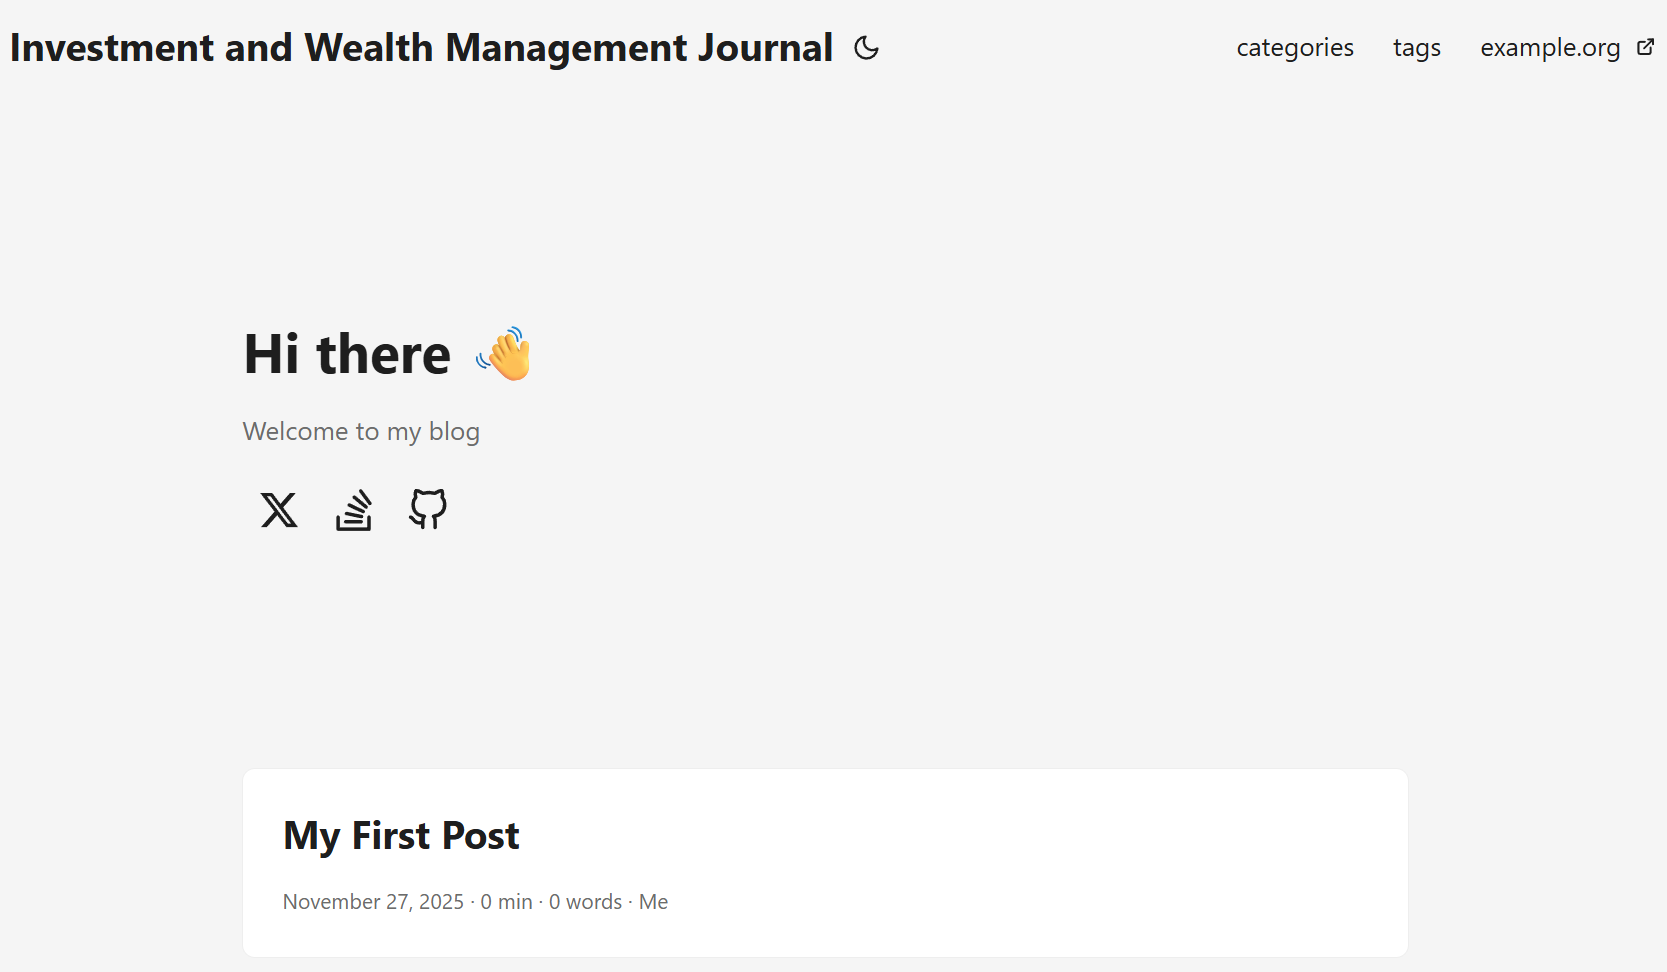Click the word "blog" in the welcome text

pyautogui.click(x=454, y=431)
